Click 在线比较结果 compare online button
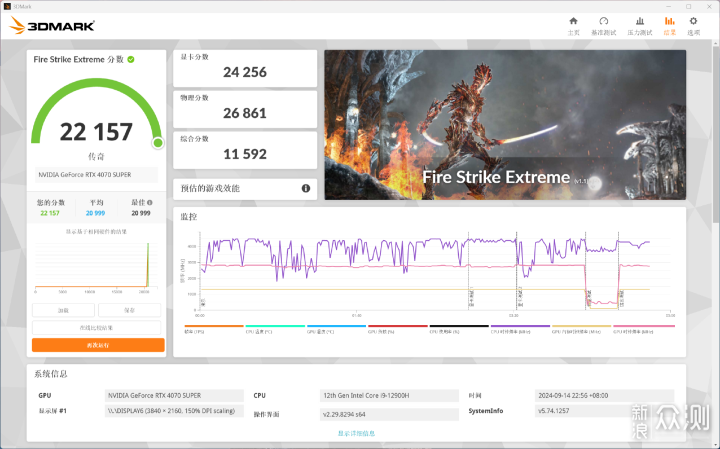Screen dimensions: 720x449 click(96, 328)
